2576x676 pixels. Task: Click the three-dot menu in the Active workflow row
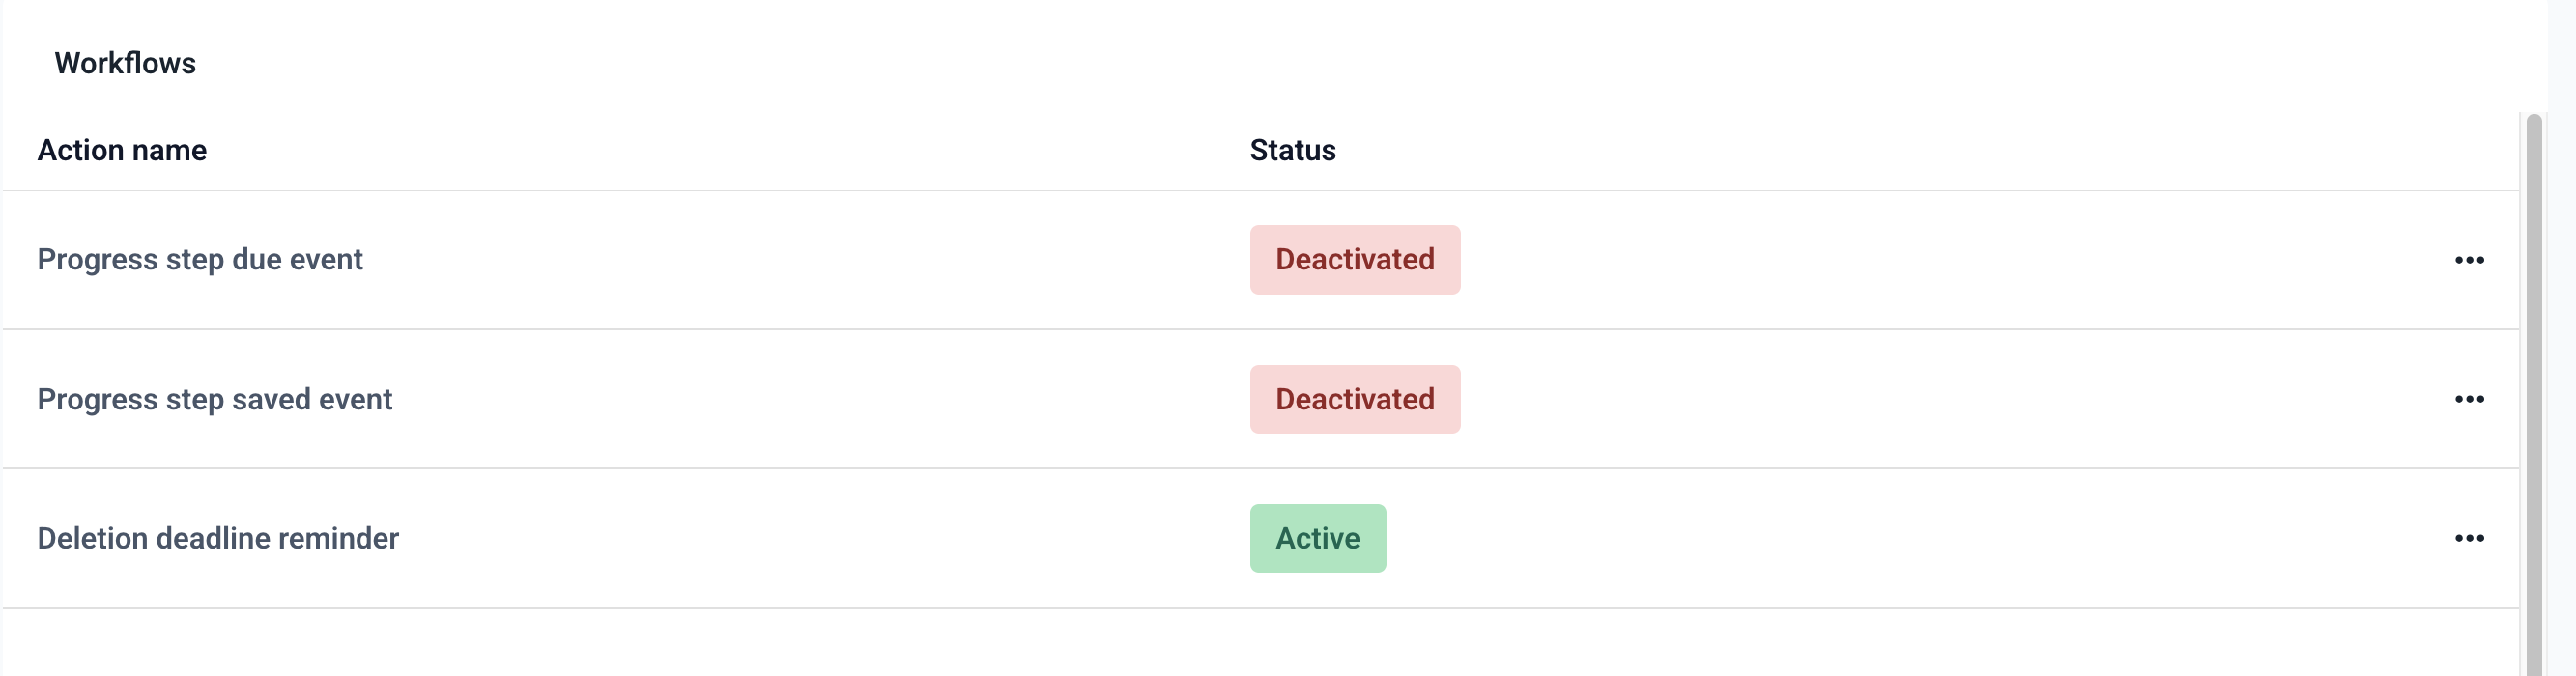coord(2468,538)
